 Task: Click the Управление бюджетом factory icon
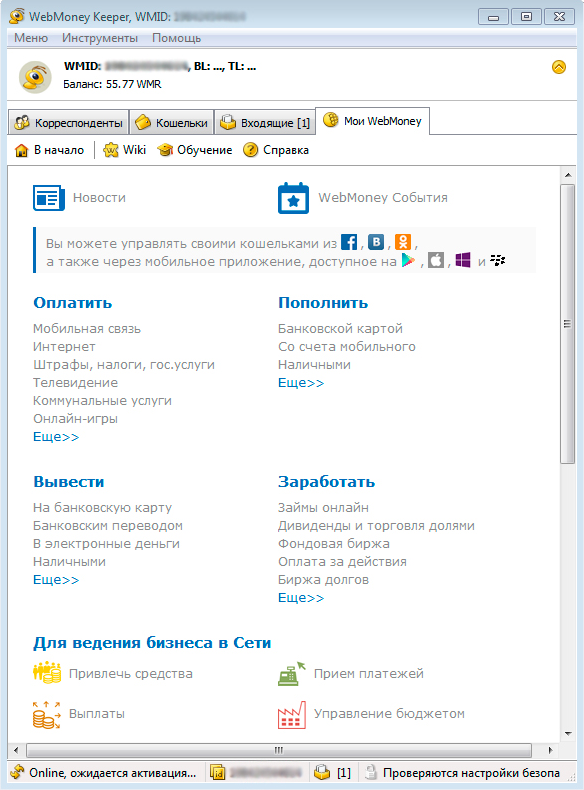pyautogui.click(x=292, y=714)
